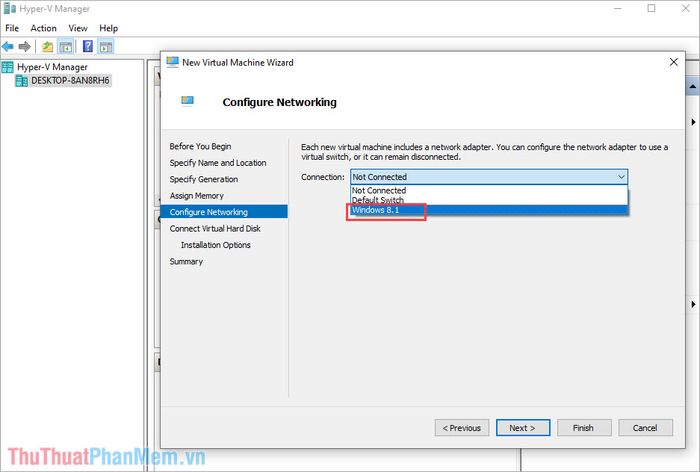Screen dimensions: 700x472
Task: Select Hyper-V Manager root tree node
Action: [x=52, y=67]
